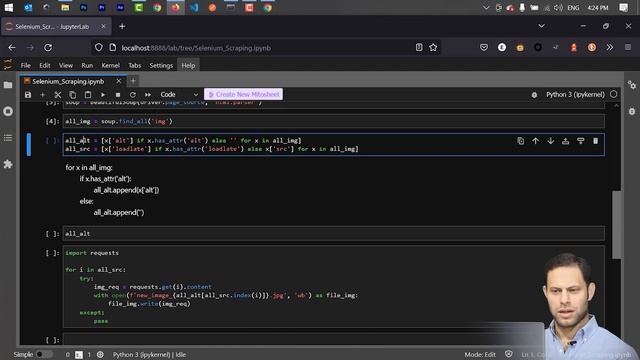The width and height of the screenshot is (640, 360).
Task: Open the Kernel menu
Action: [111, 65]
